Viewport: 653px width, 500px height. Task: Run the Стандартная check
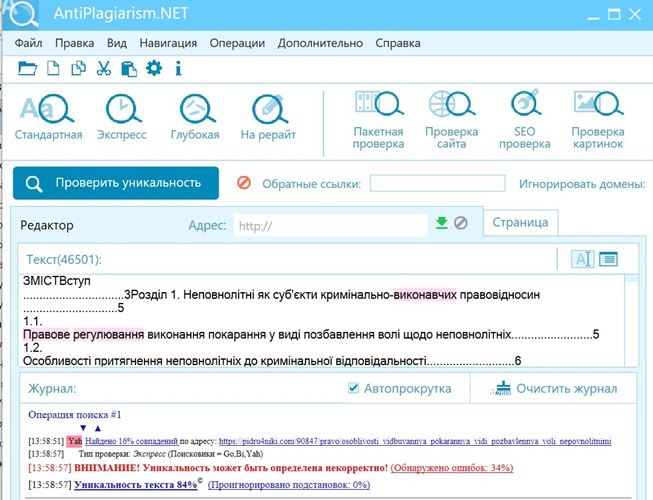pos(48,117)
